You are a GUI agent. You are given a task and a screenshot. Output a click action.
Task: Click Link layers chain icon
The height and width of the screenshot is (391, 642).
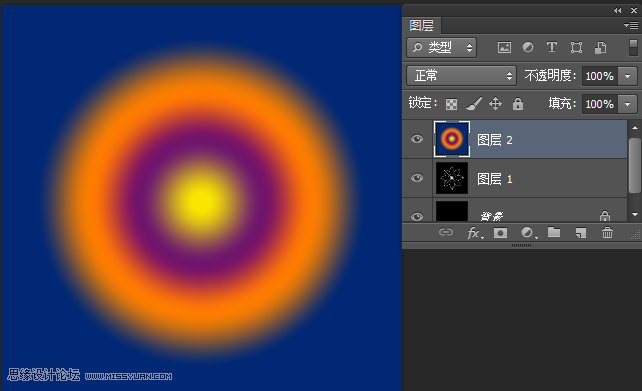[446, 233]
